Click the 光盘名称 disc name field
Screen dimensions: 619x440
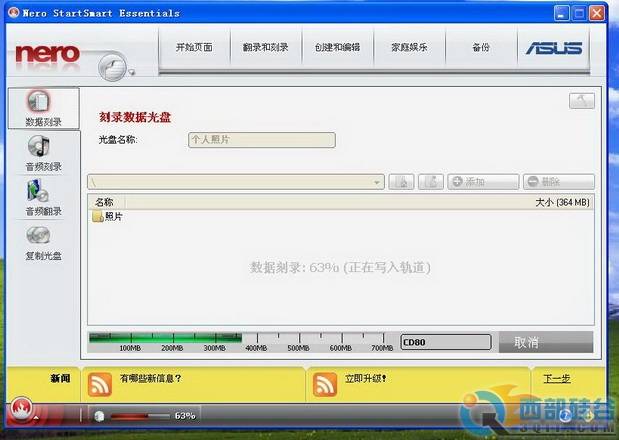pos(262,140)
